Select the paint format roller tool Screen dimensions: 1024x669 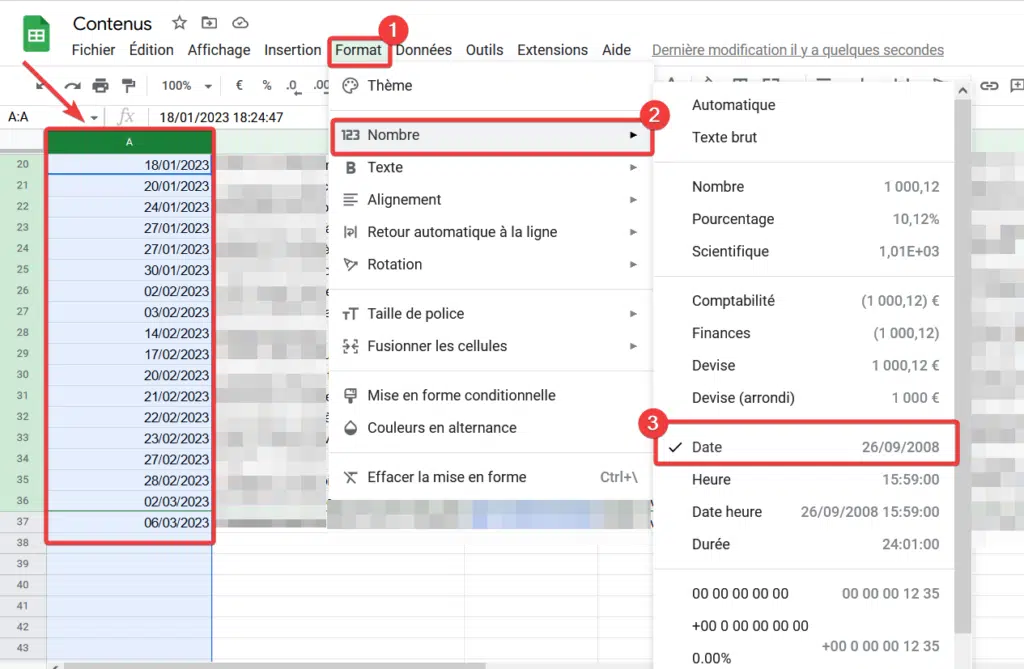(128, 86)
